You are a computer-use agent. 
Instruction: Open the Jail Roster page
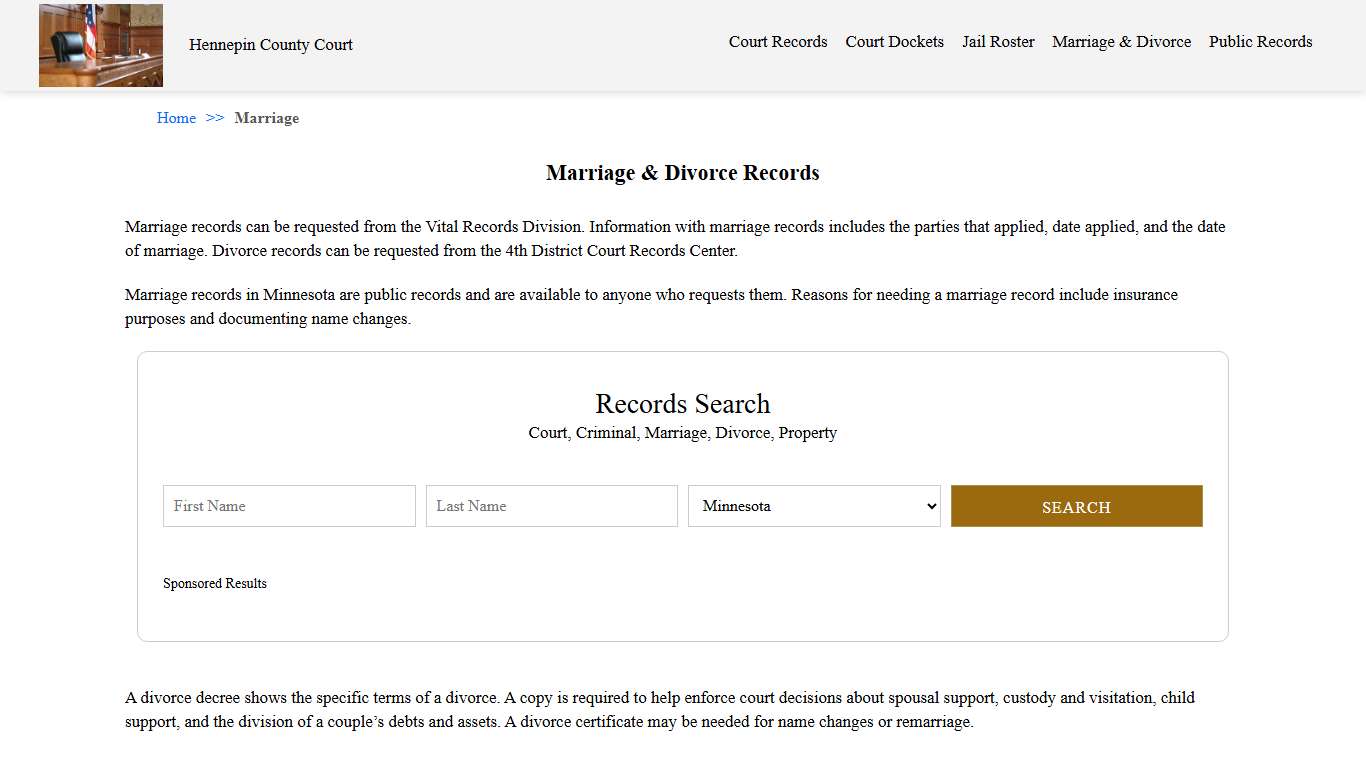998,42
